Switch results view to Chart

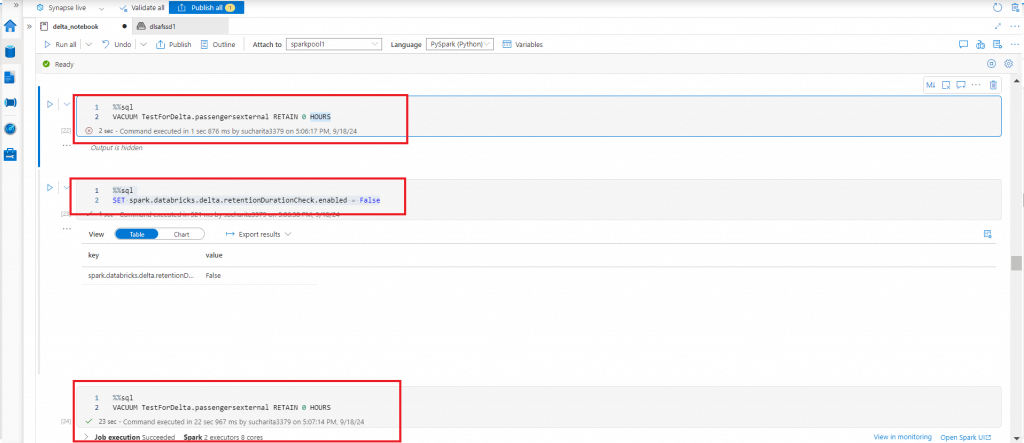[182, 234]
